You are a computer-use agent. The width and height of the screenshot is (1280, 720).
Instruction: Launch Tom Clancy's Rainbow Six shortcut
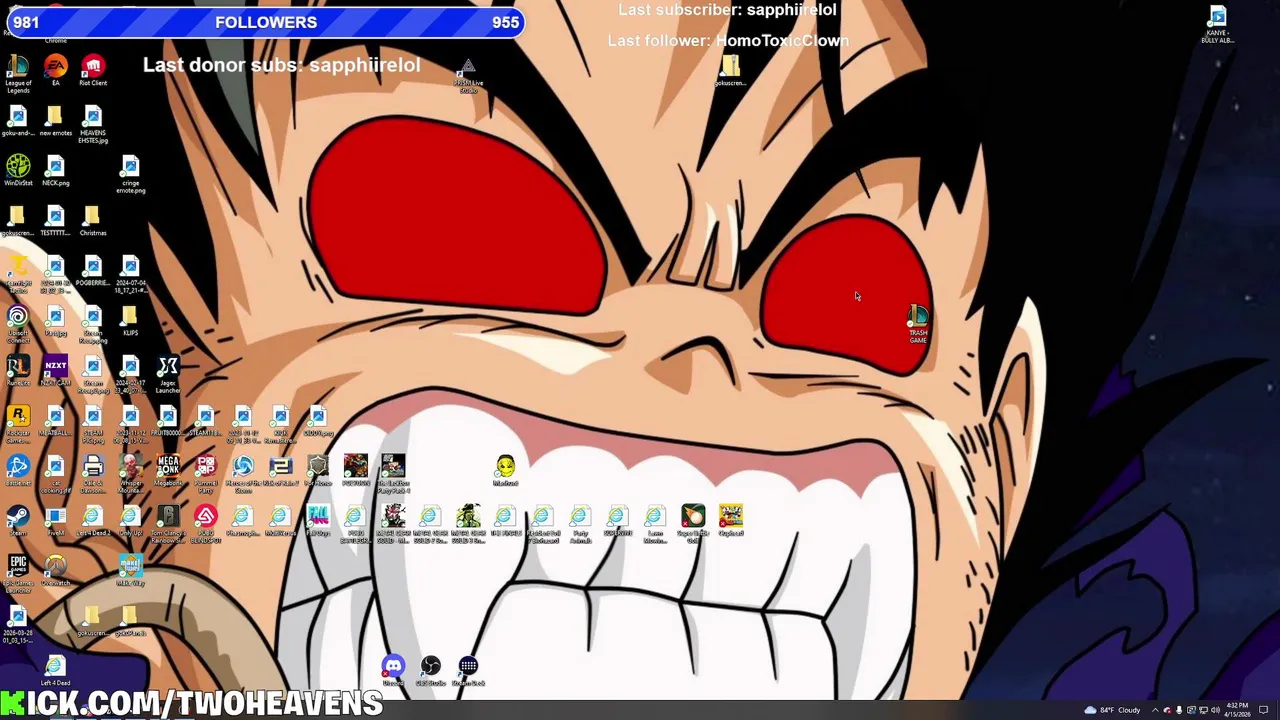tap(167, 524)
